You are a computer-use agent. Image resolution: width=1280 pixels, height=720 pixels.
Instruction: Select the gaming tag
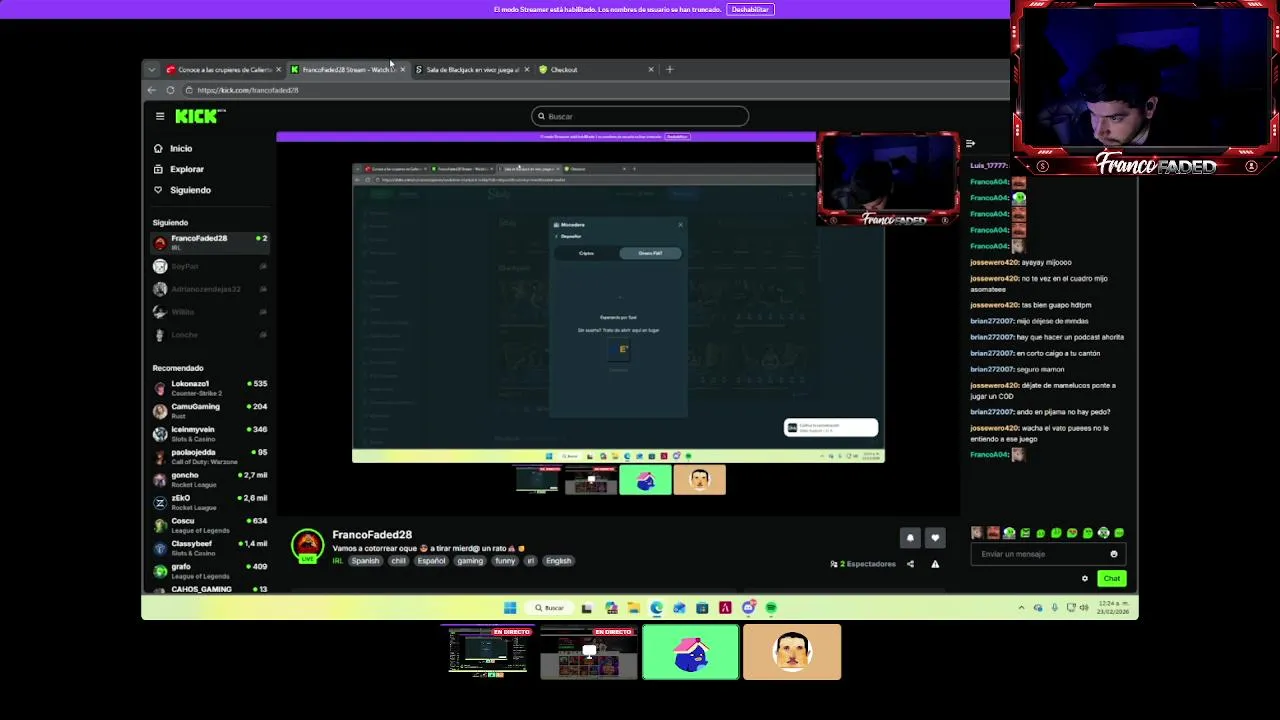[470, 561]
